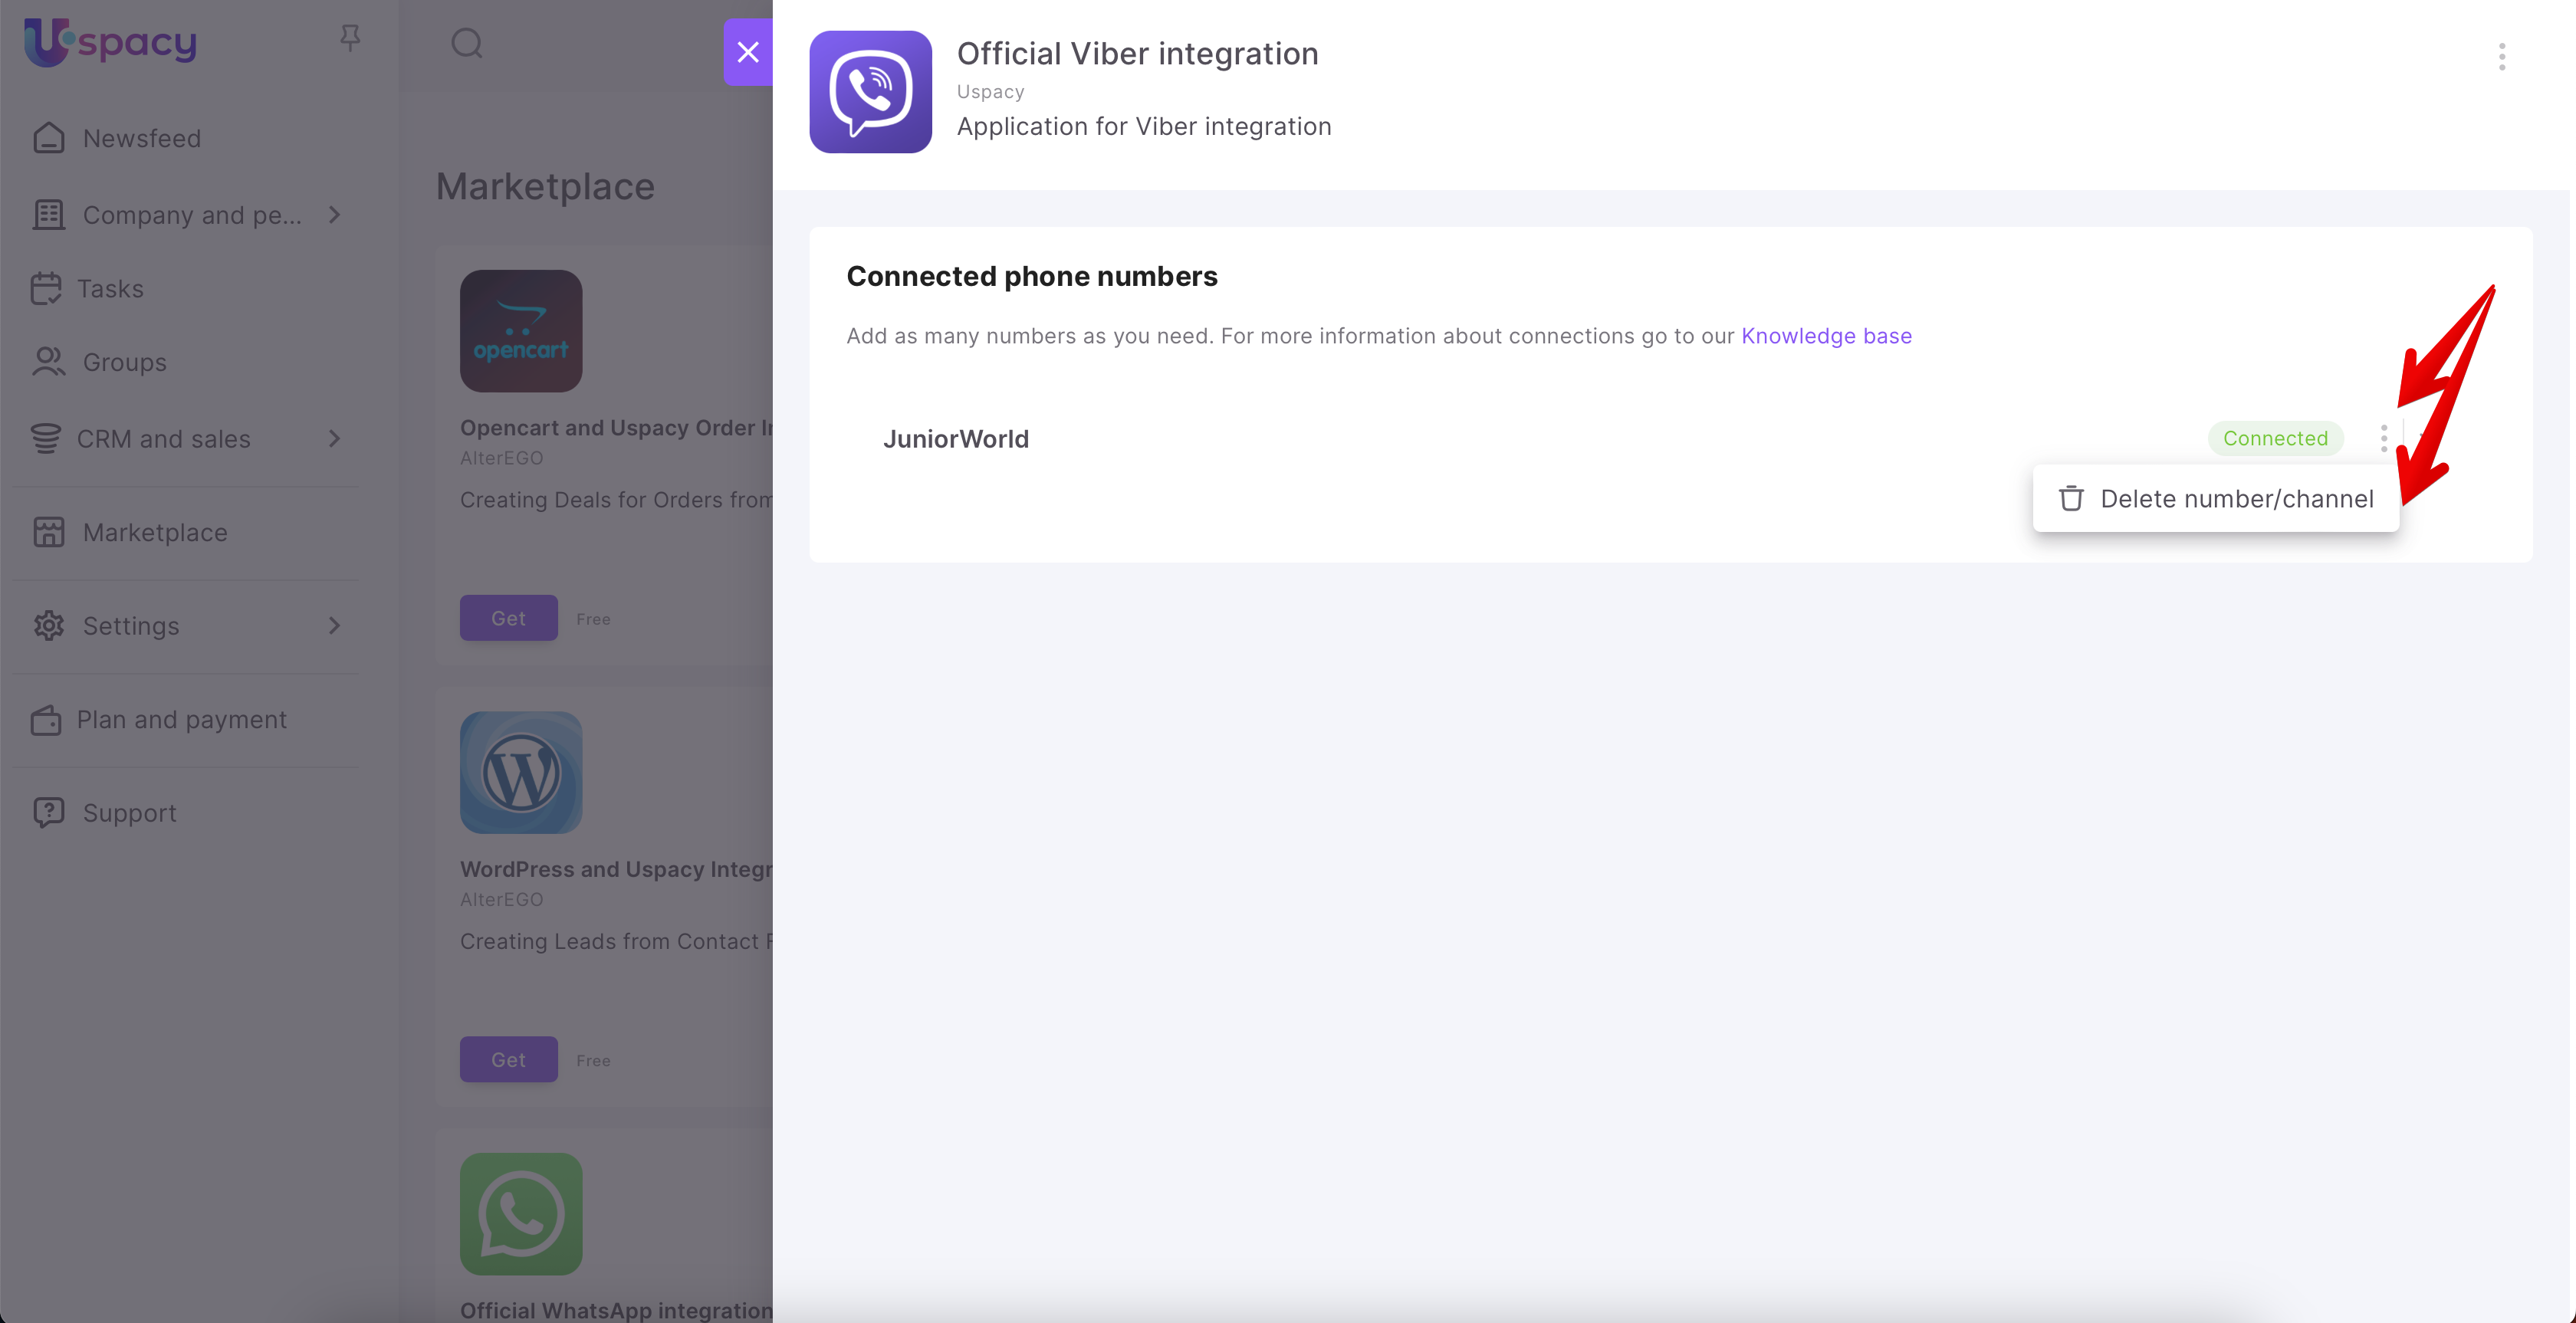Viewport: 2576px width, 1323px height.
Task: Click the Uspacy logo
Action: tap(111, 42)
